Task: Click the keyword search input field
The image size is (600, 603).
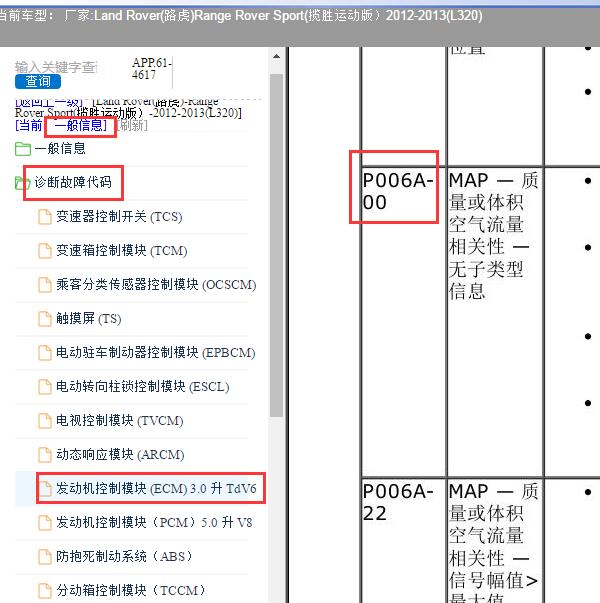Action: point(56,67)
